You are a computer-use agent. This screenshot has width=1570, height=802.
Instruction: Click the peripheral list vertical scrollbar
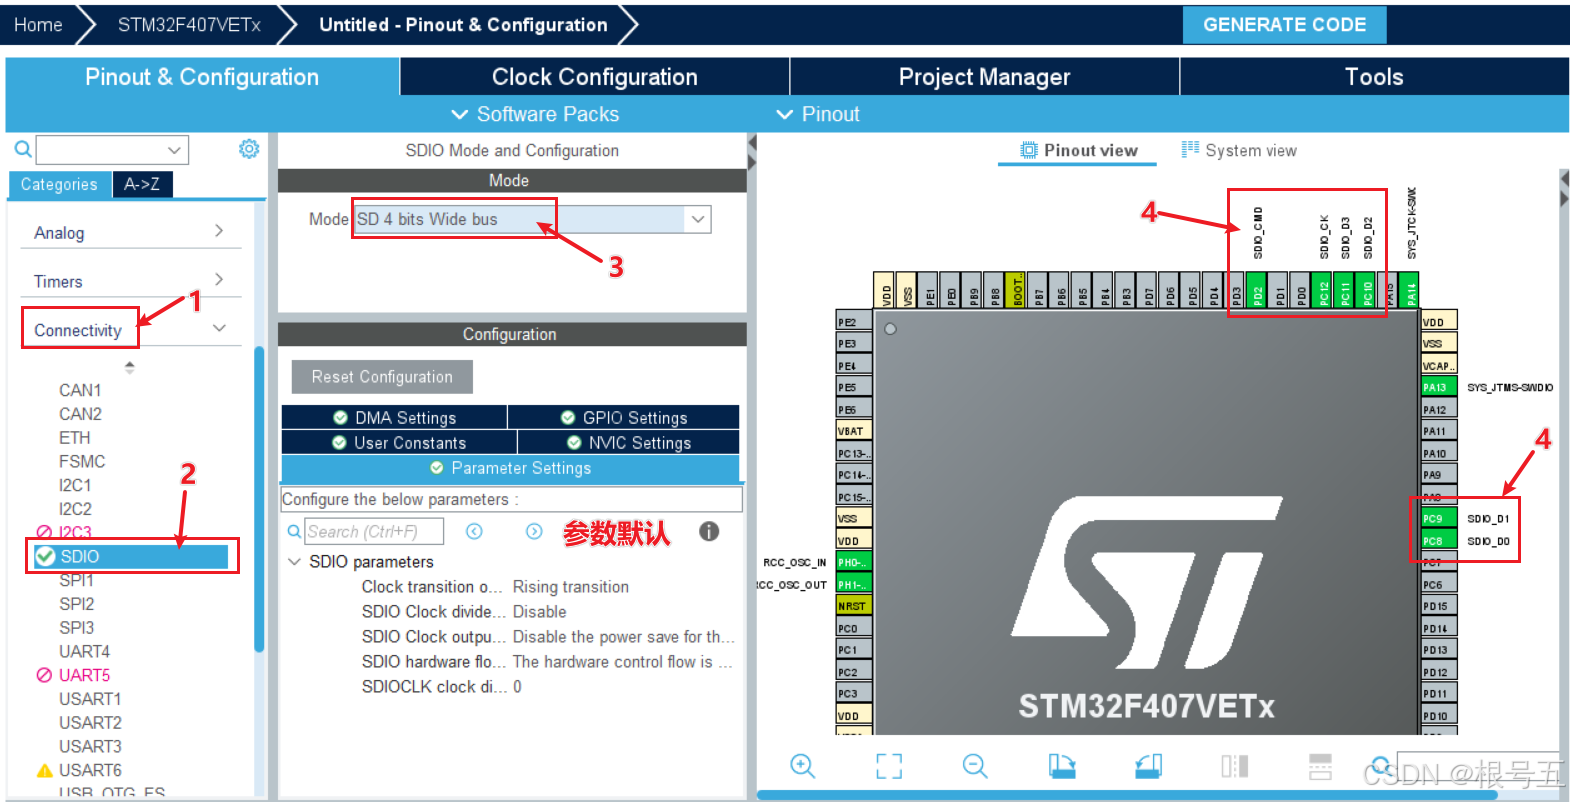coord(259,500)
